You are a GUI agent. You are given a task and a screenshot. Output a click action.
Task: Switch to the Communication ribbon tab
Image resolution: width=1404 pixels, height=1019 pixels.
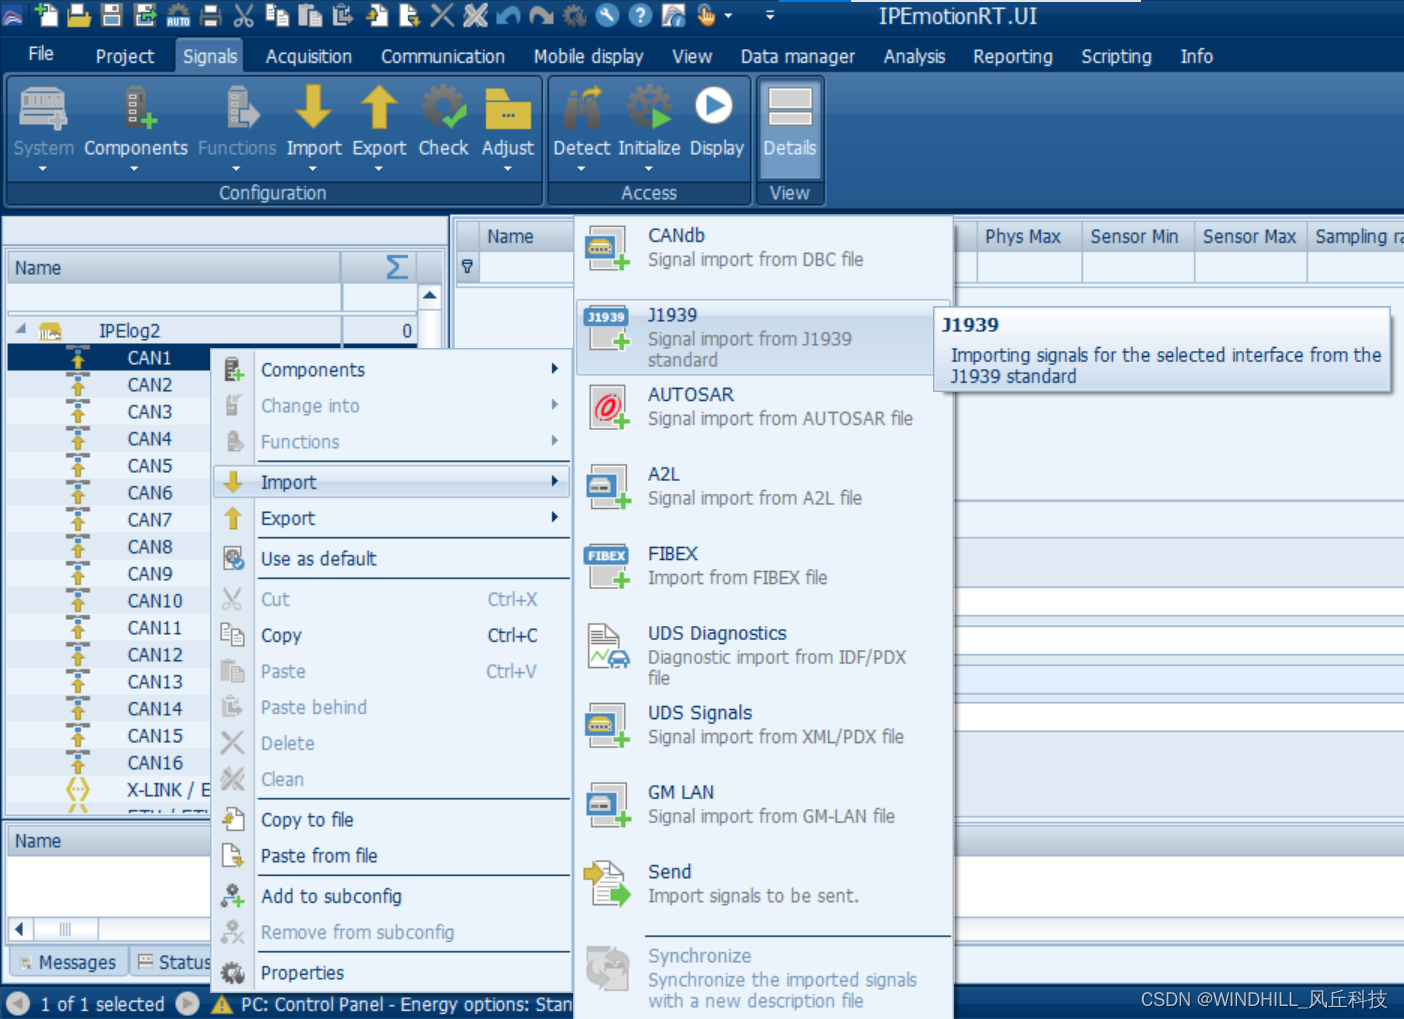(x=442, y=56)
